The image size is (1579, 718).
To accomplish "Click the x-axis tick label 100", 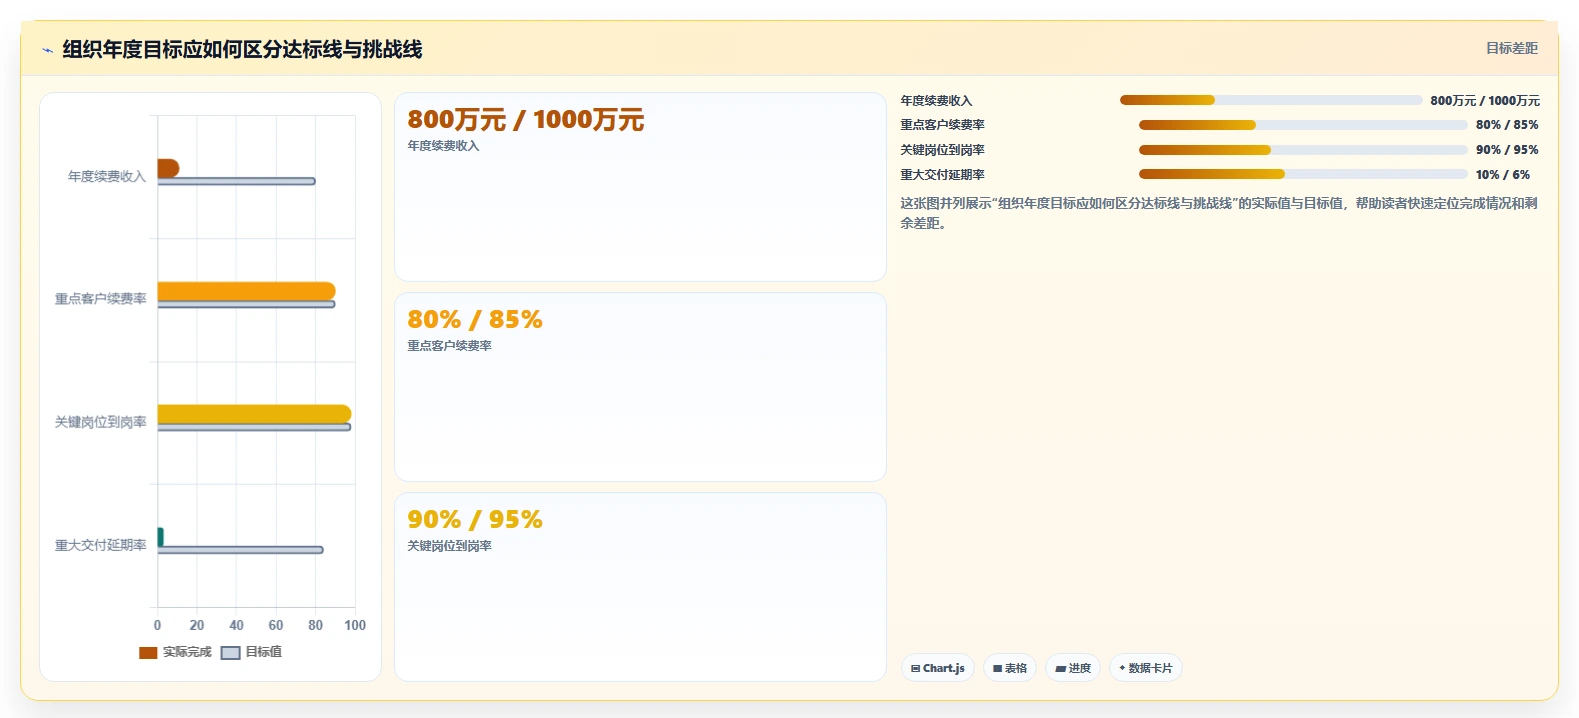I will (x=355, y=625).
